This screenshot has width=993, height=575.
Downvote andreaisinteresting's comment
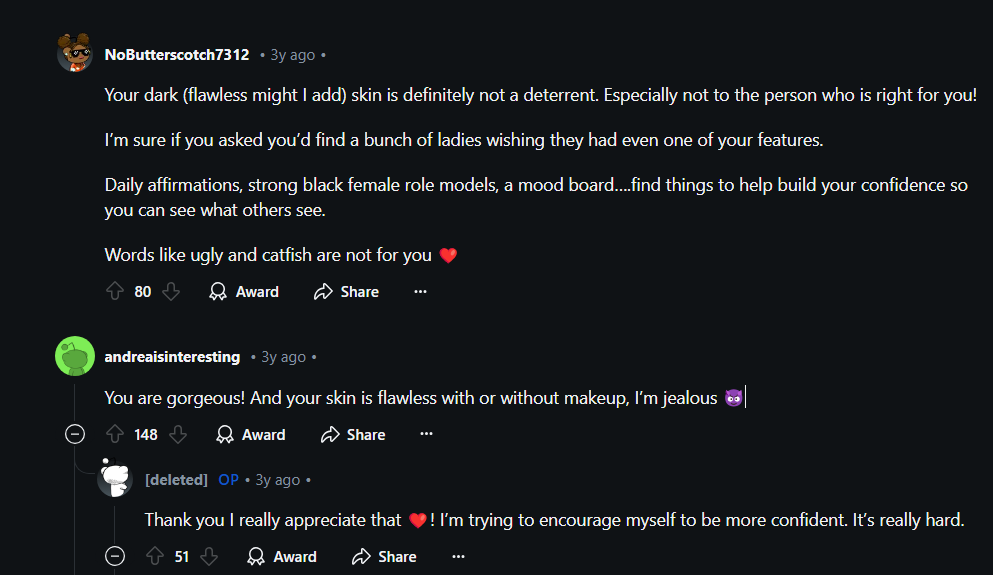178,435
